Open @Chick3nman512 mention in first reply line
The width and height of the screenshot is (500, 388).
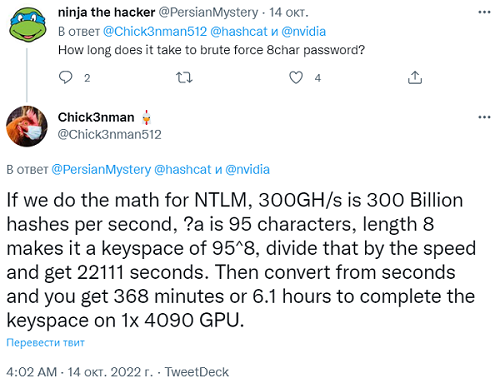click(x=155, y=32)
